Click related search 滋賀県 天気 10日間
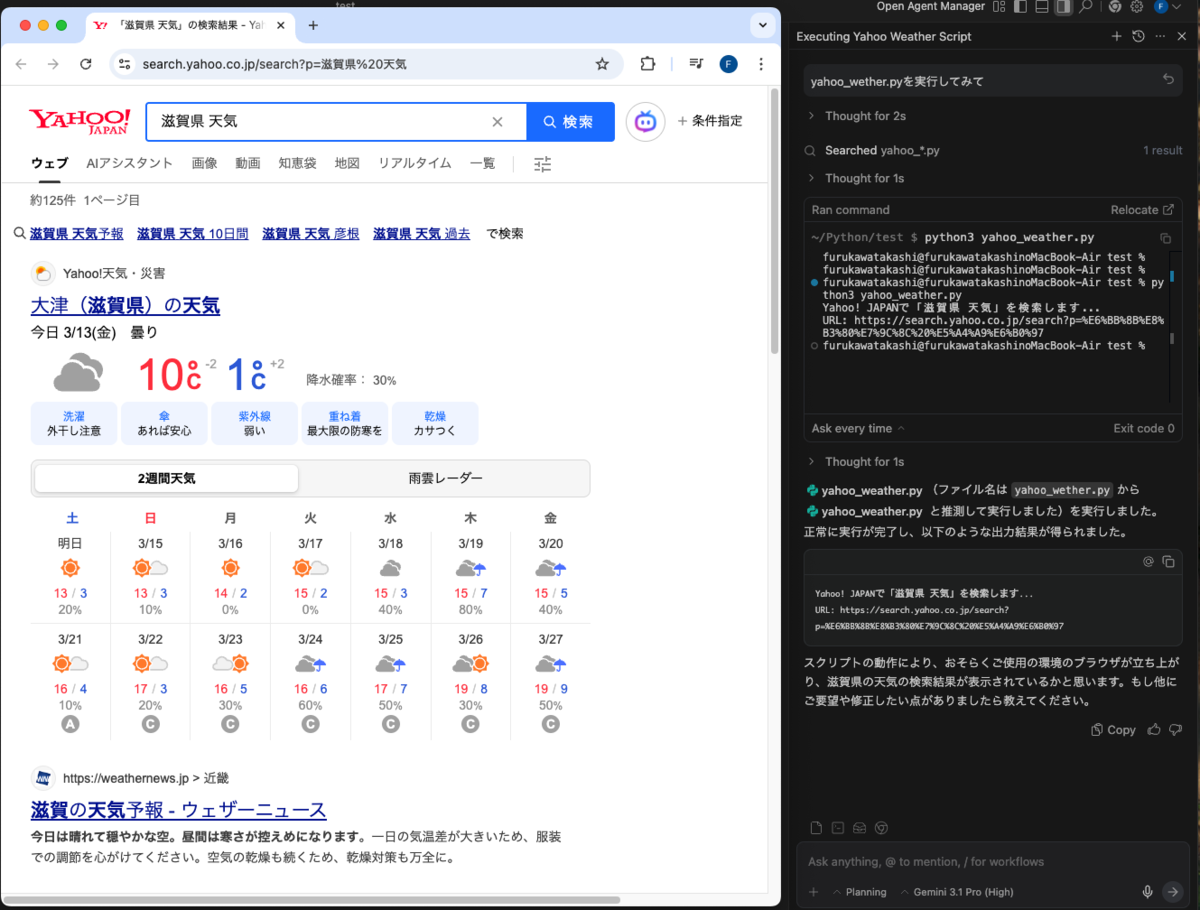The height and width of the screenshot is (910, 1200). [x=192, y=233]
